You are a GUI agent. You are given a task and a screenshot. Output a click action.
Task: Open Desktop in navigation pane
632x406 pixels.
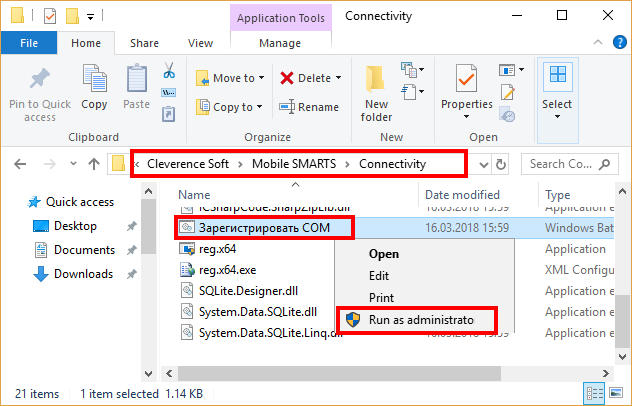point(65,226)
